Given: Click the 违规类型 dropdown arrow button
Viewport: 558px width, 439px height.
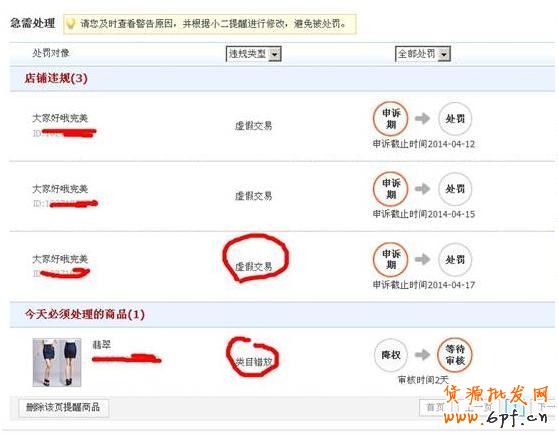Looking at the screenshot, I should tap(274, 54).
